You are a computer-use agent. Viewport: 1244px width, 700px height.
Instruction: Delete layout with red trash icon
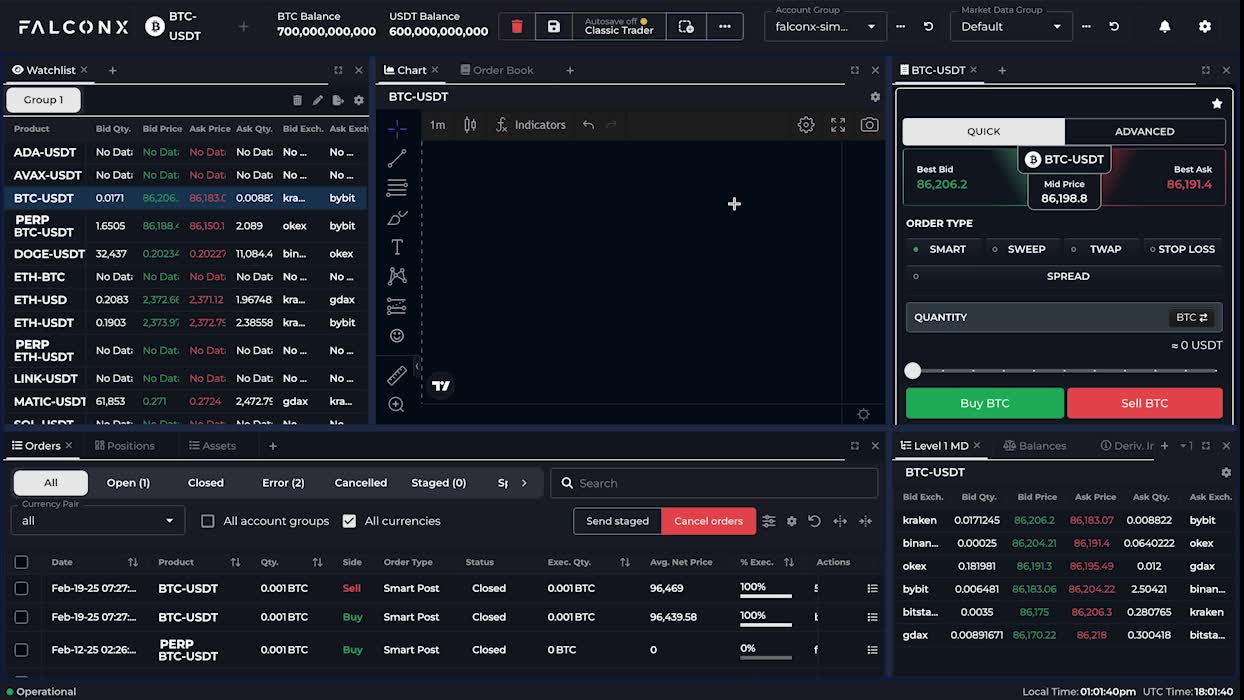coord(517,27)
